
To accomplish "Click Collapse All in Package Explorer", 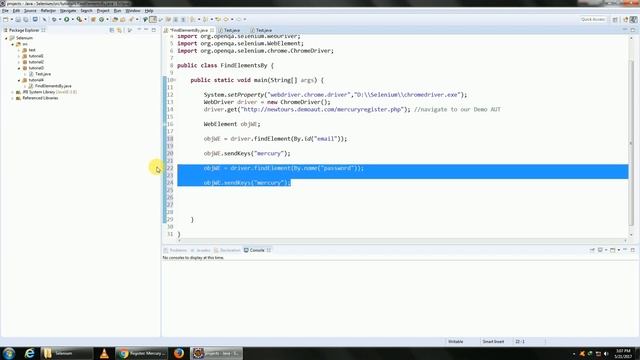I will point(111,30).
